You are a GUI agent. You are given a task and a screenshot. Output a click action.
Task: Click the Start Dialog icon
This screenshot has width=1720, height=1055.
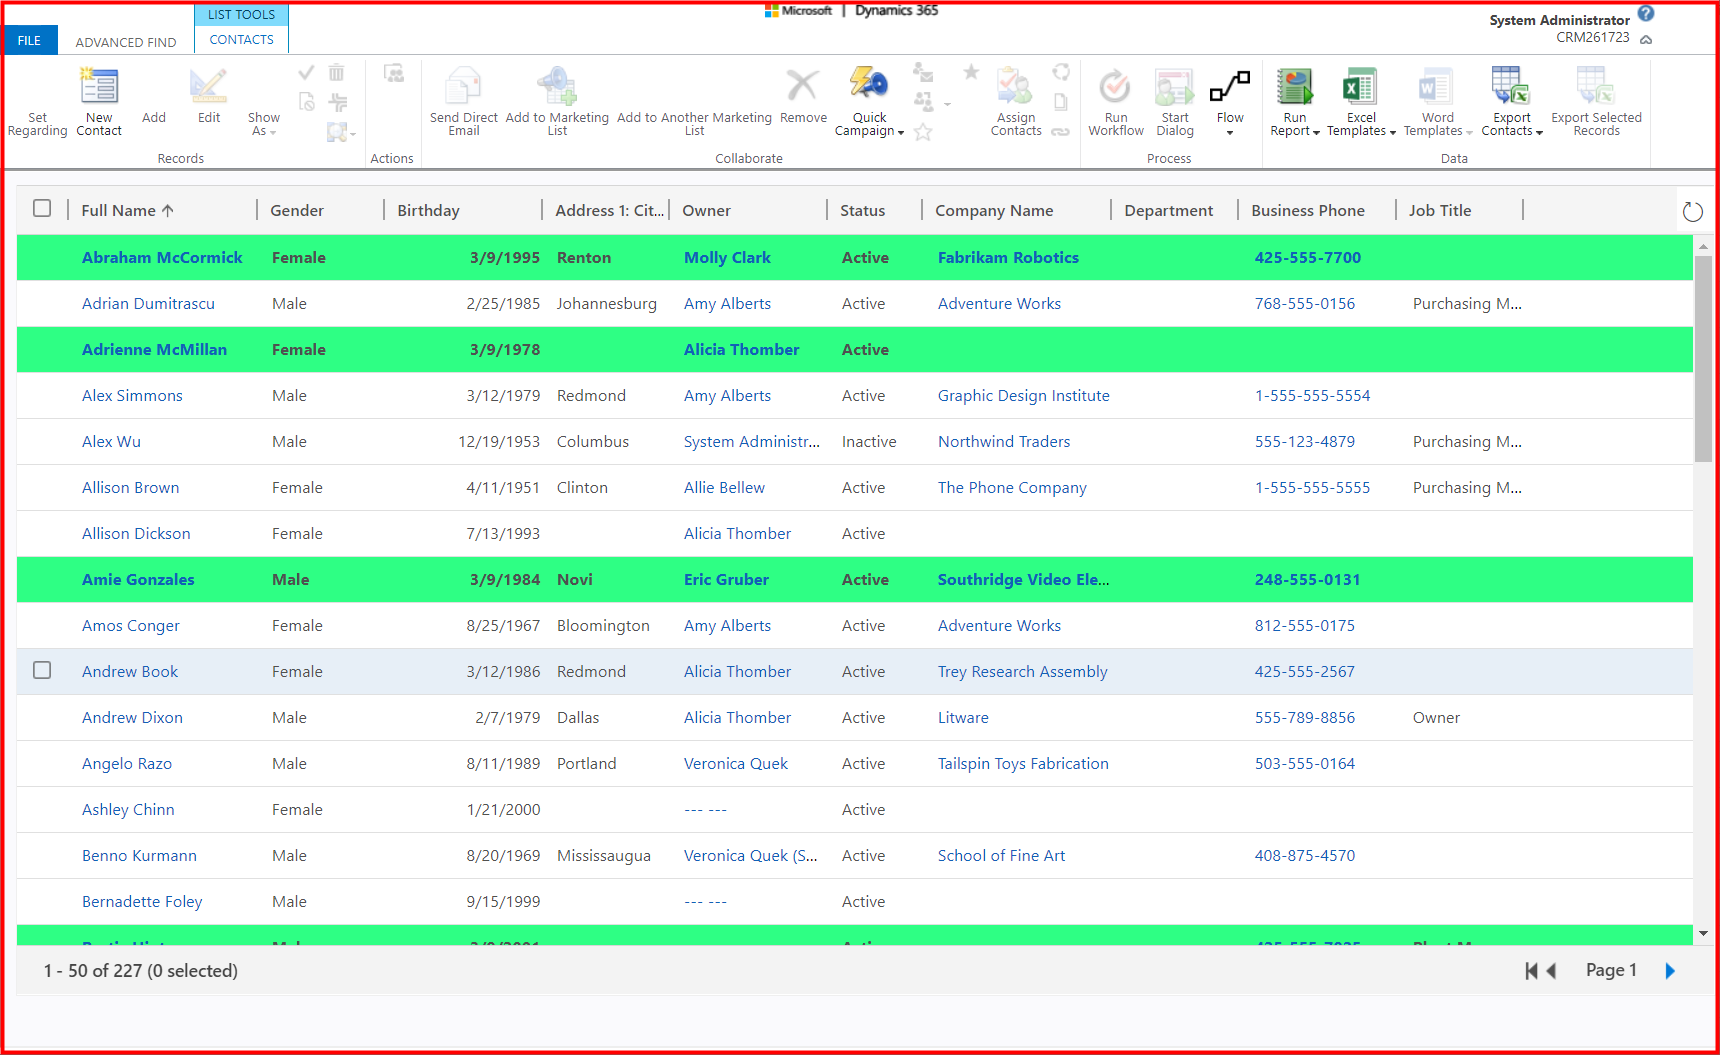(x=1175, y=87)
